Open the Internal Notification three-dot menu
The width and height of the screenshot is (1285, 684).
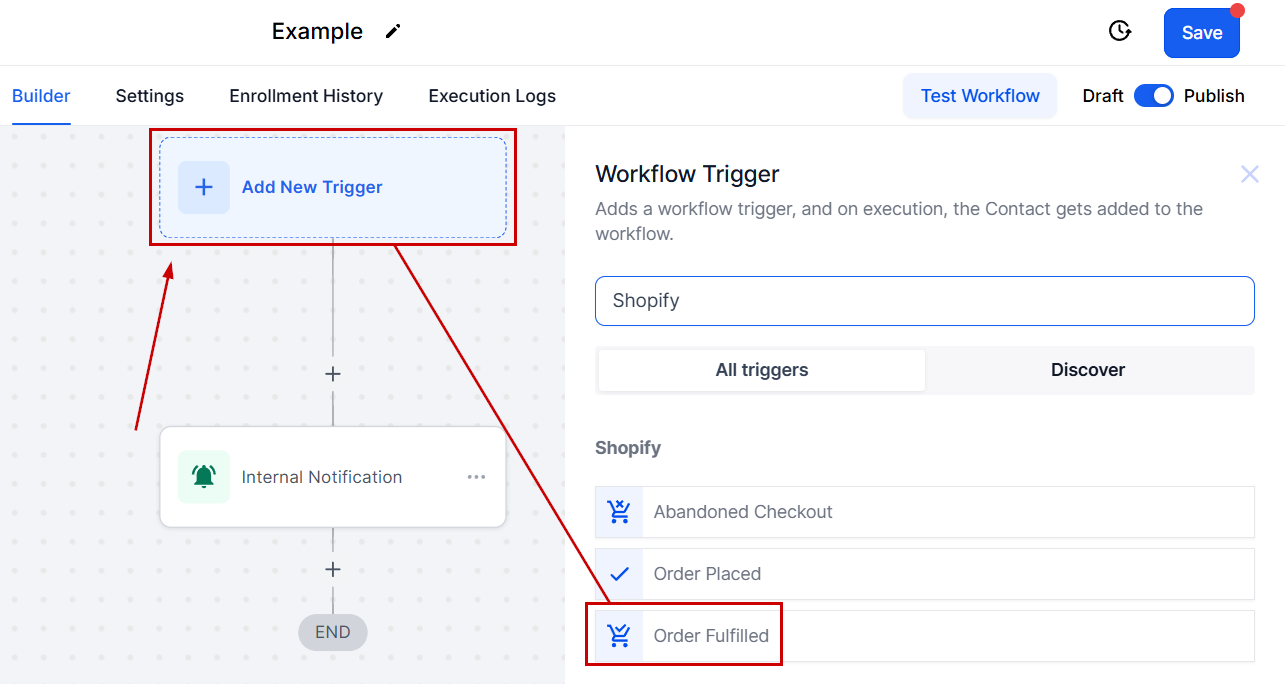[477, 477]
